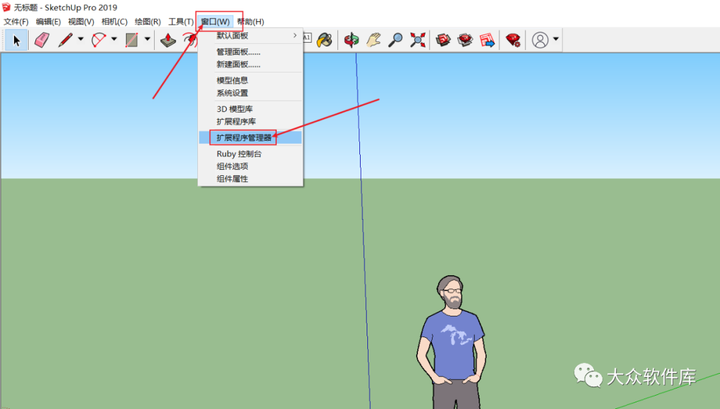This screenshot has height=409, width=720.
Task: Choose 组件属性 from the menu
Action: pos(251,179)
